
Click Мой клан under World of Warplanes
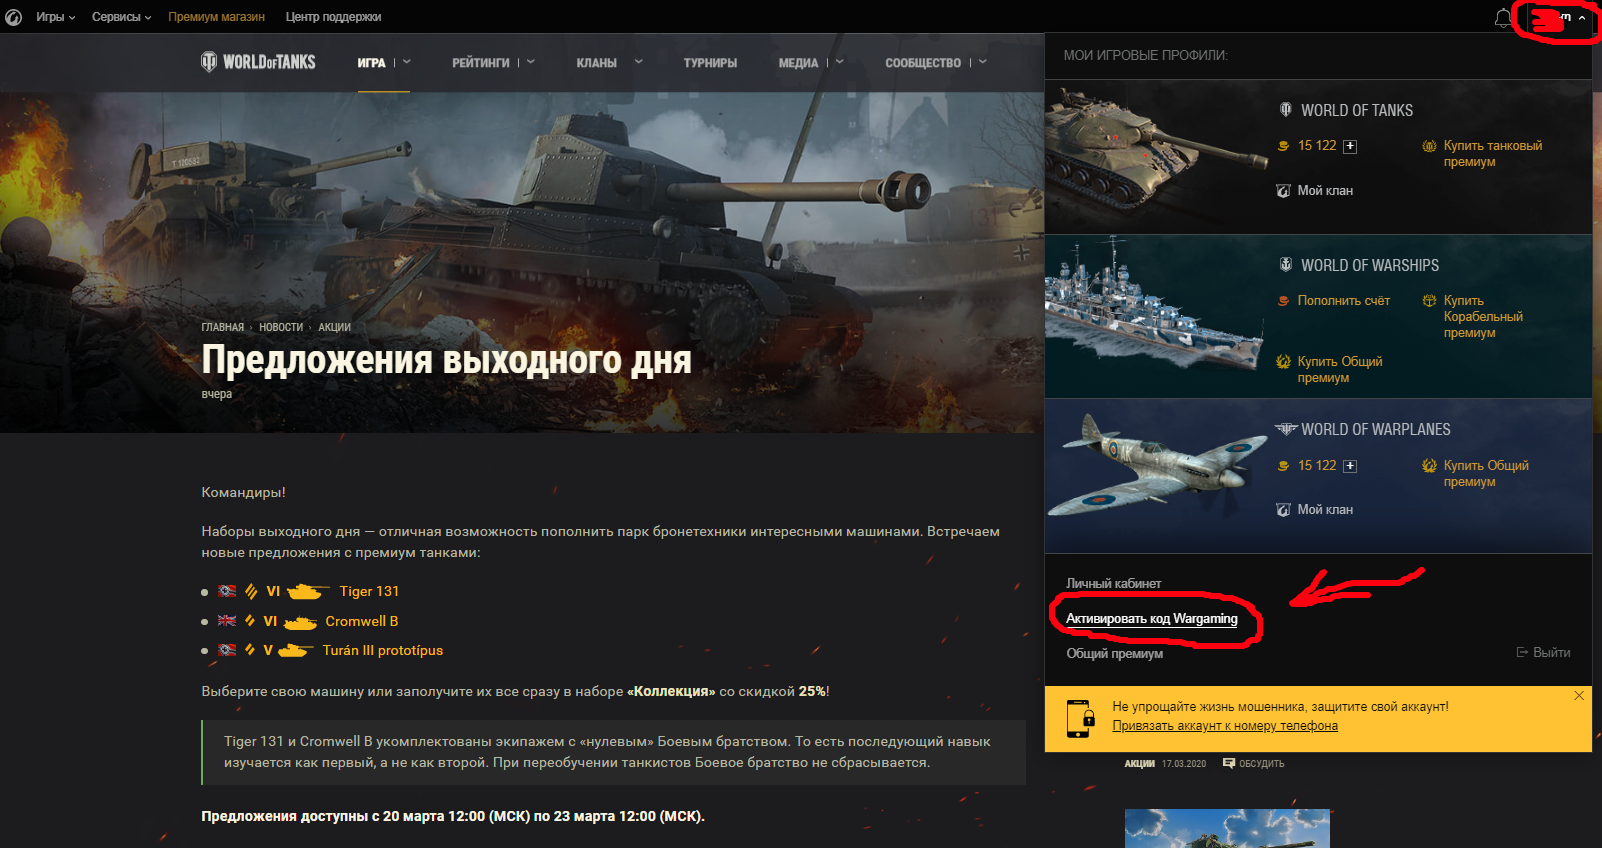pyautogui.click(x=1325, y=510)
